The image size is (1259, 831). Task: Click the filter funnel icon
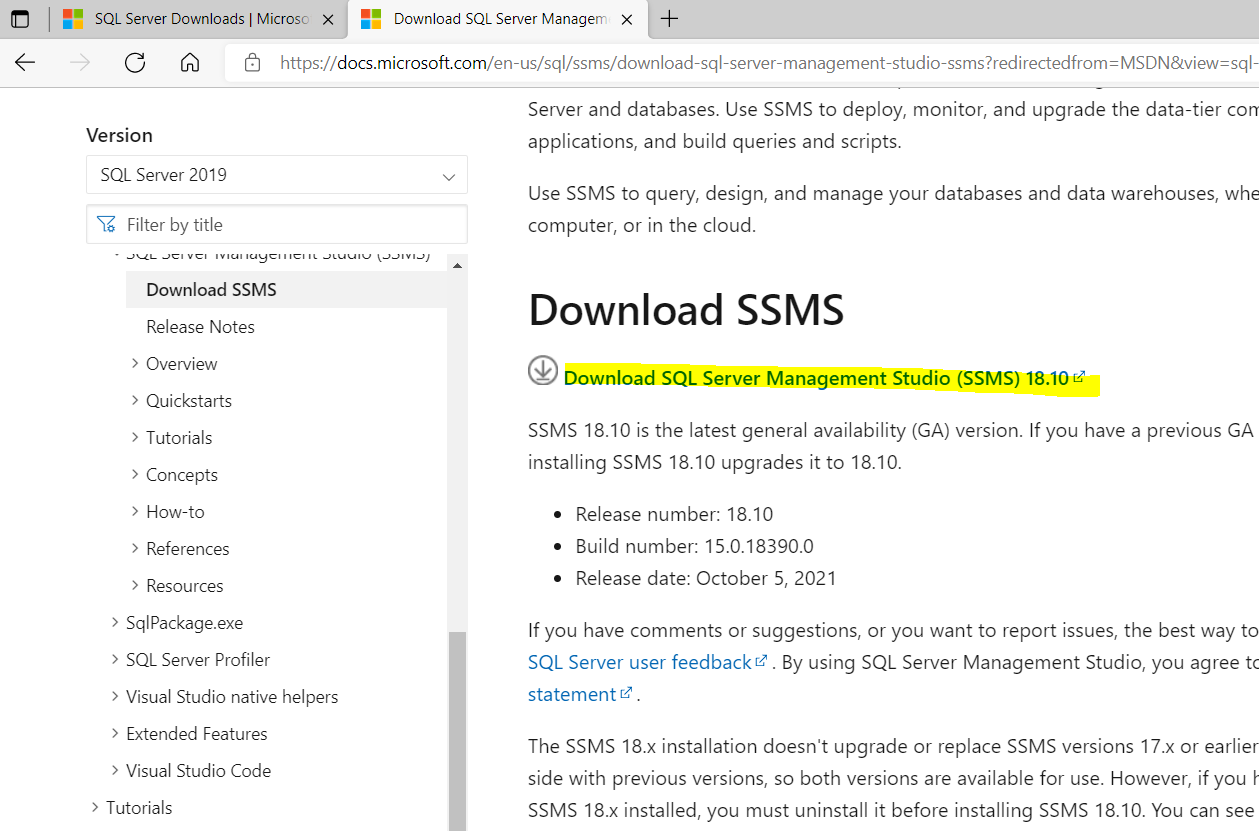coord(106,224)
